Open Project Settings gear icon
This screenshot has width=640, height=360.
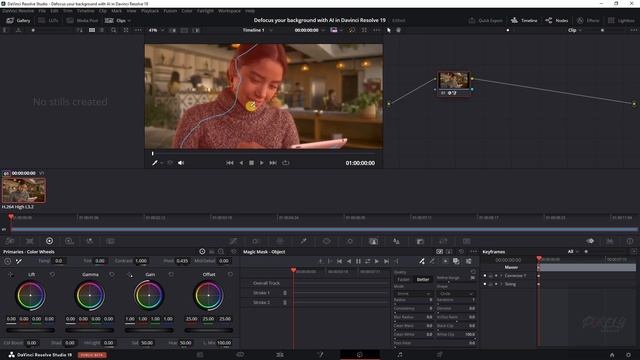coord(629,355)
